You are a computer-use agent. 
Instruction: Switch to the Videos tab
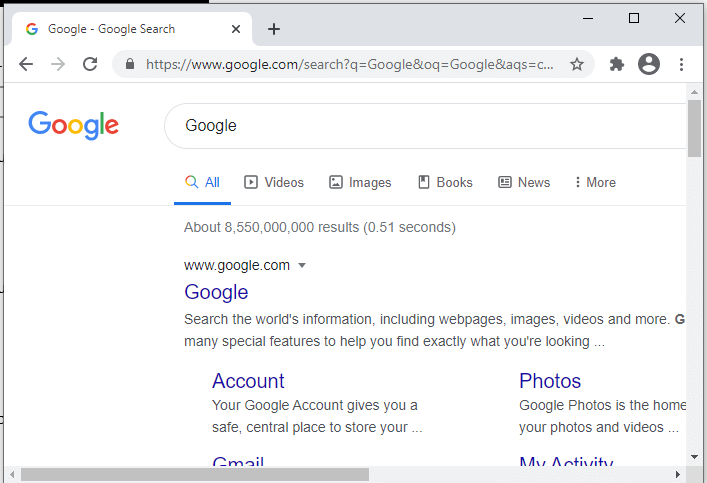274,183
